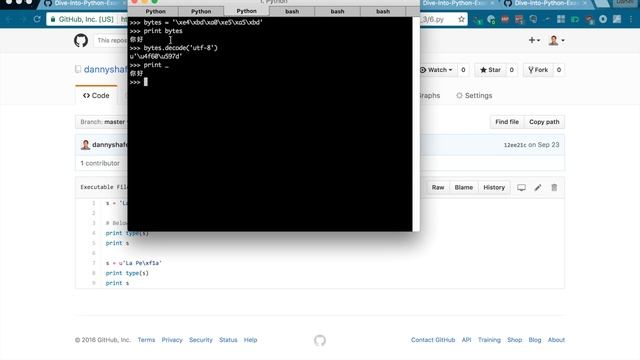The height and width of the screenshot is (360, 640).
Task: Open the footer About link
Action: click(556, 340)
